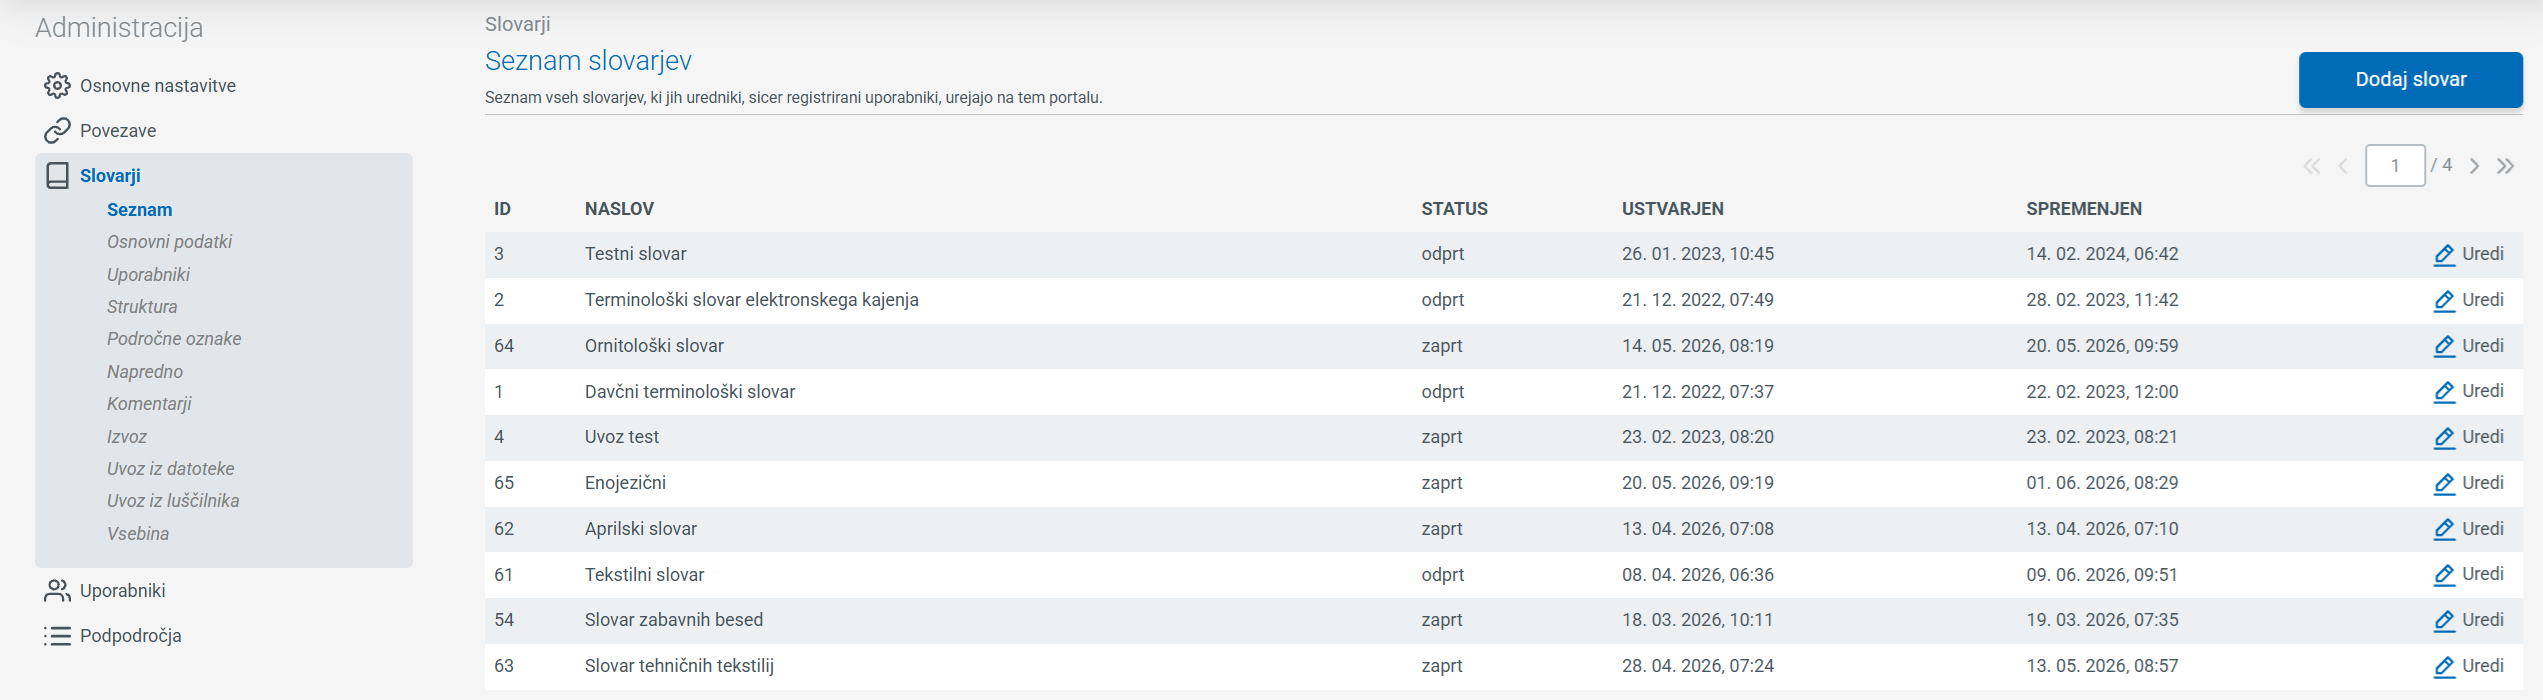Image resolution: width=2543 pixels, height=700 pixels.
Task: Jump to the last page with double-right arrows
Action: (2505, 166)
